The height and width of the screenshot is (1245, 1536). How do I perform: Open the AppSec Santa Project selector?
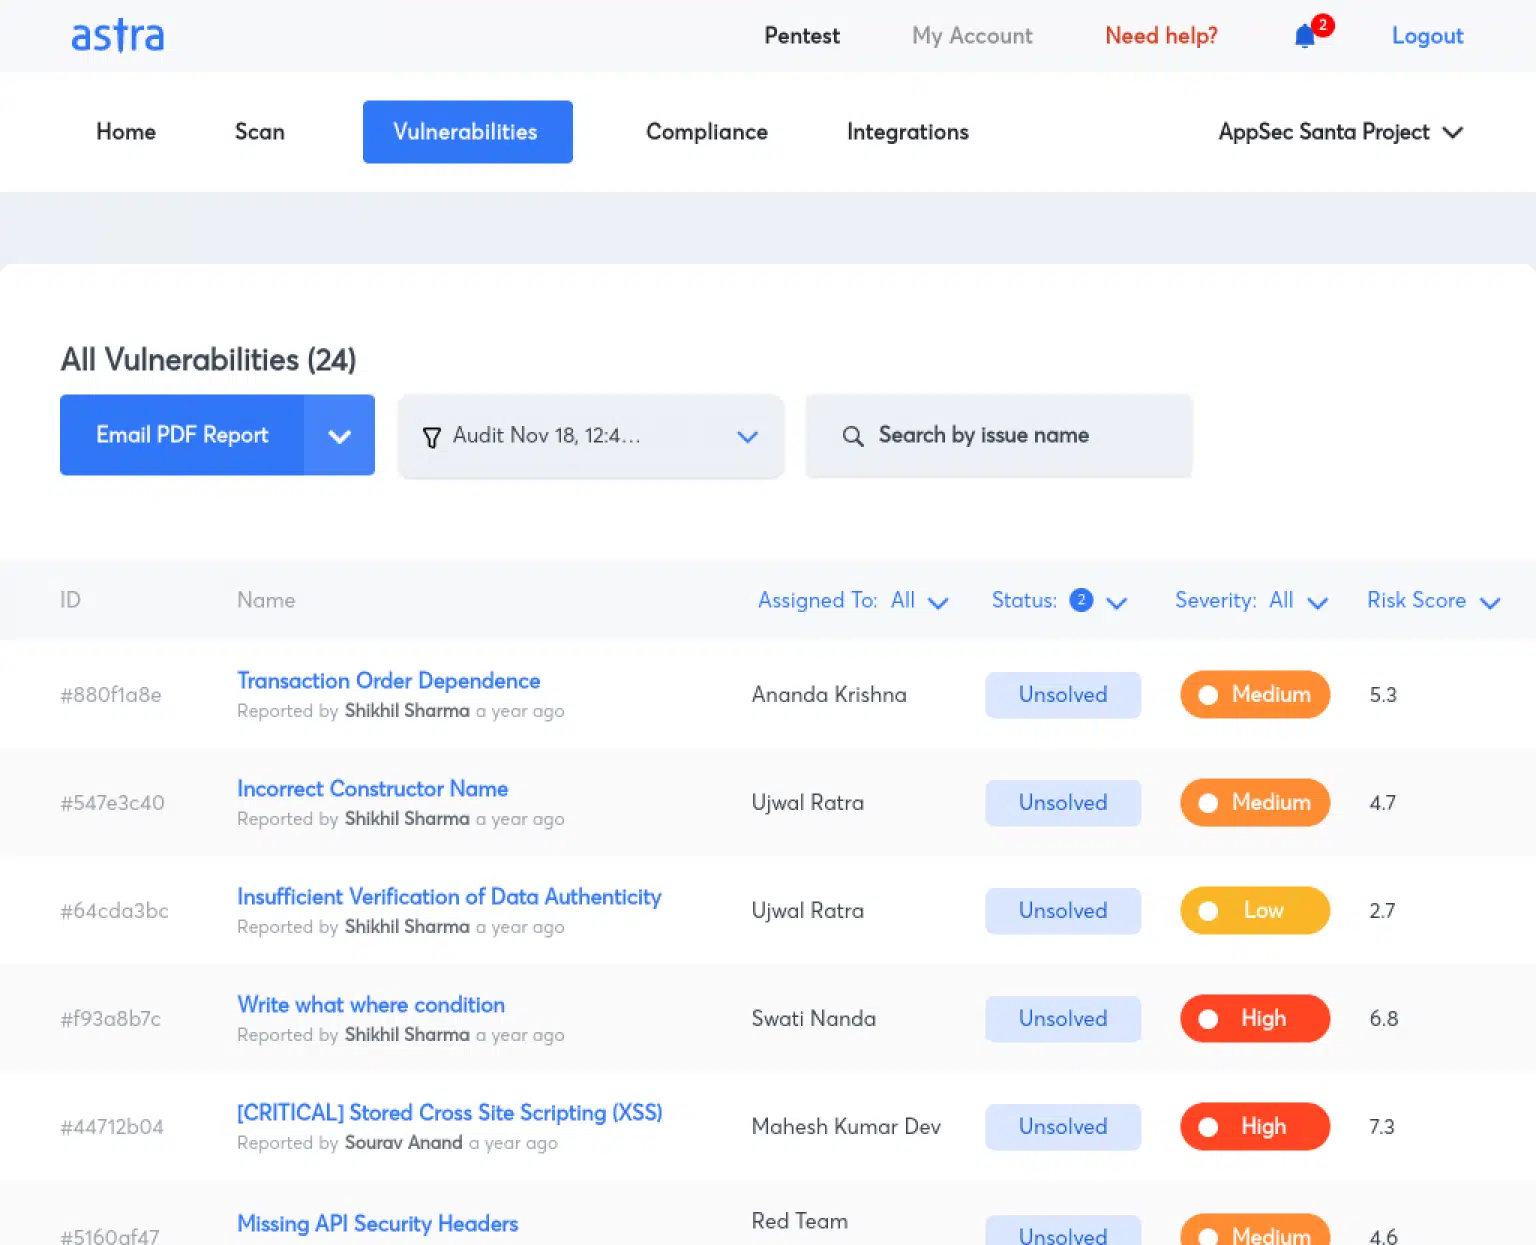[x=1341, y=132]
